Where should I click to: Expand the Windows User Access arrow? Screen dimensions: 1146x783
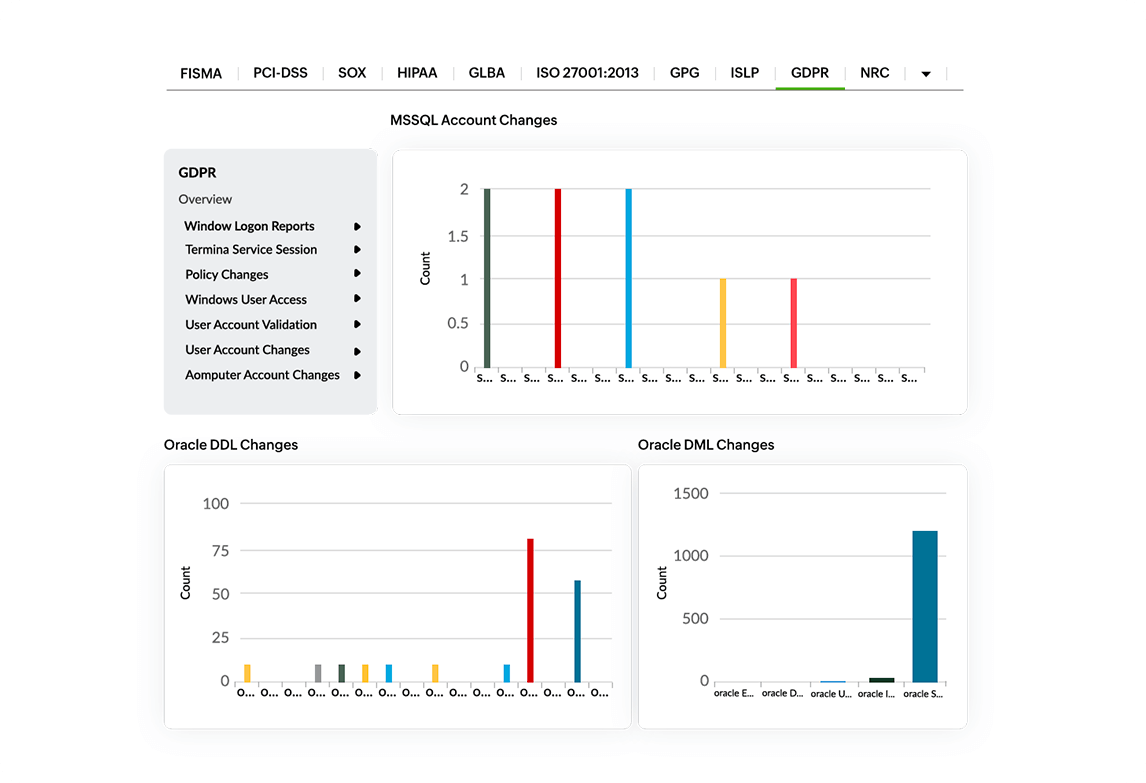tap(357, 298)
